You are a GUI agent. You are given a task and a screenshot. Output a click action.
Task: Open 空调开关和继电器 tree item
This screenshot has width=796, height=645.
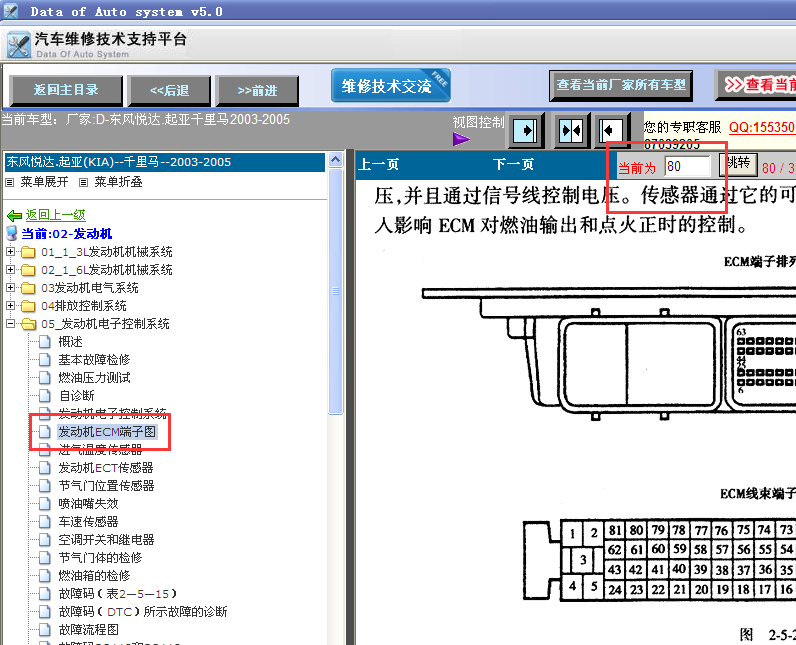[x=106, y=539]
